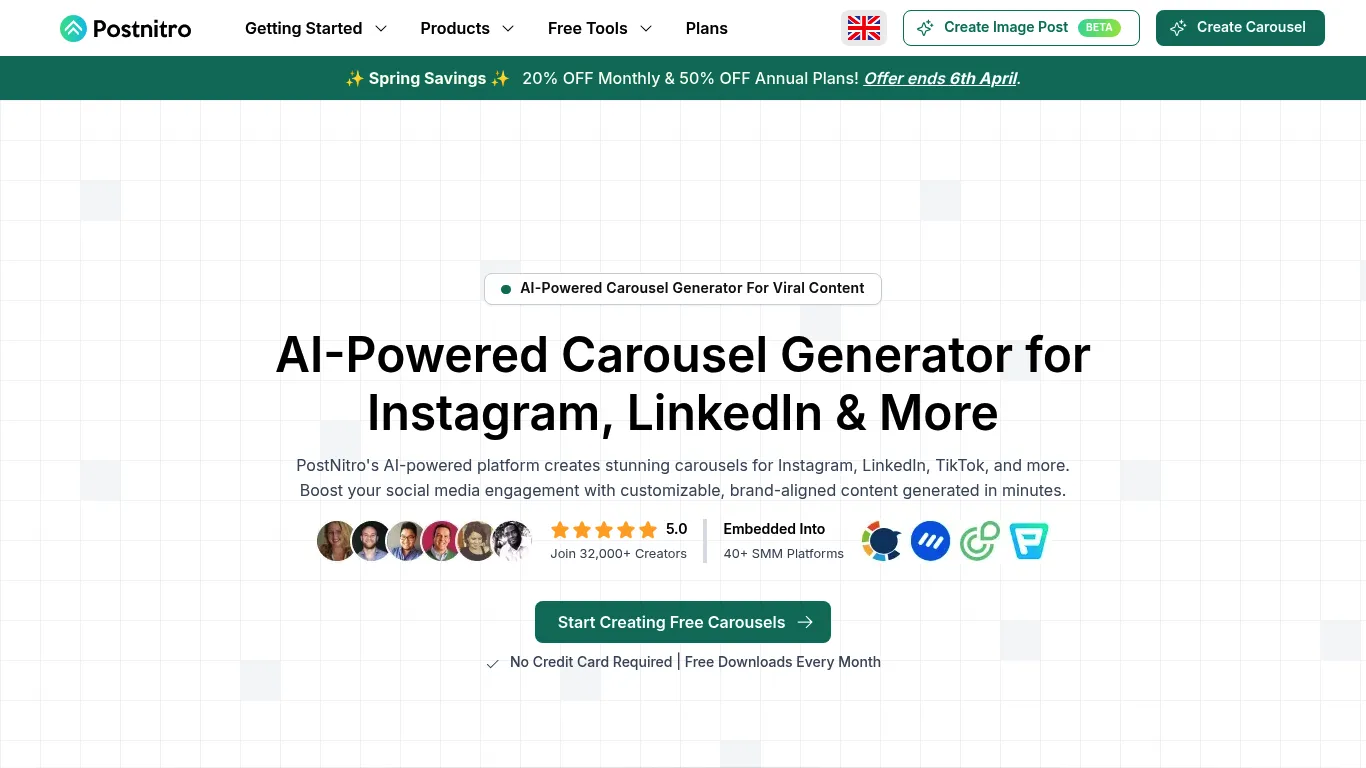Click the Postnitro logo in header
Viewport: 1366px width, 768px height.
point(125,28)
